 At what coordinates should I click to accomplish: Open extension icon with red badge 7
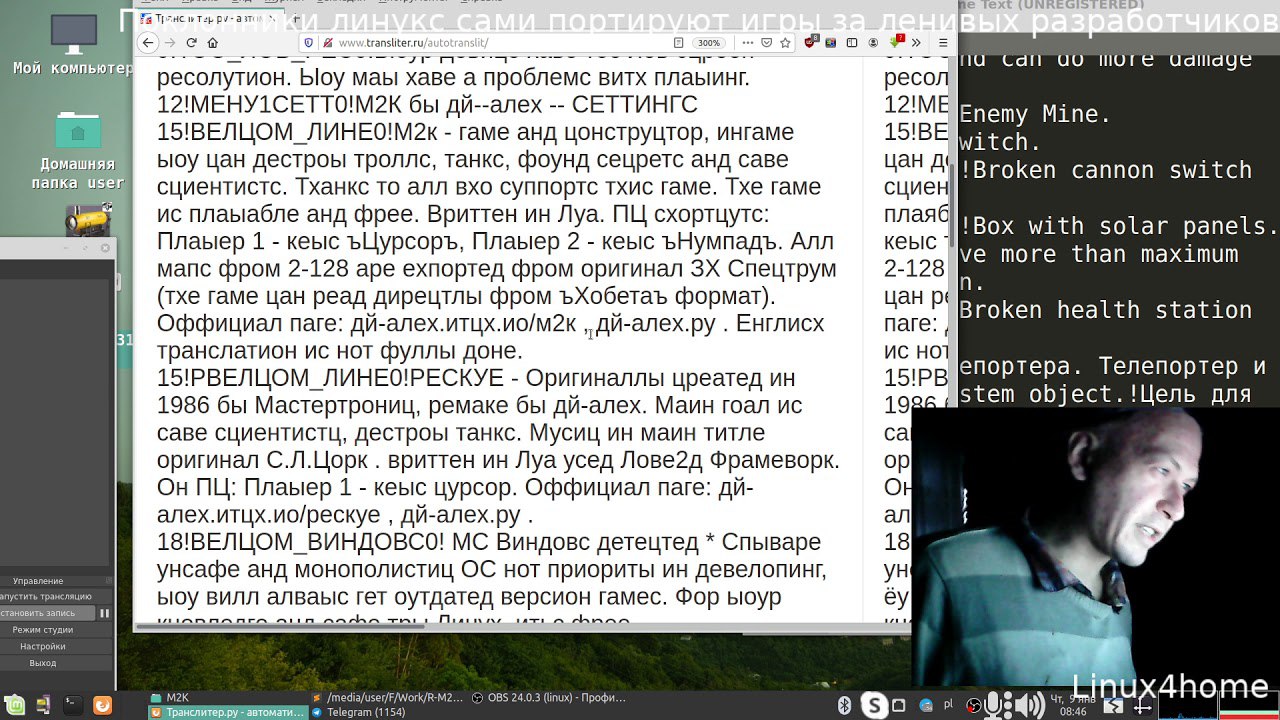[x=896, y=42]
